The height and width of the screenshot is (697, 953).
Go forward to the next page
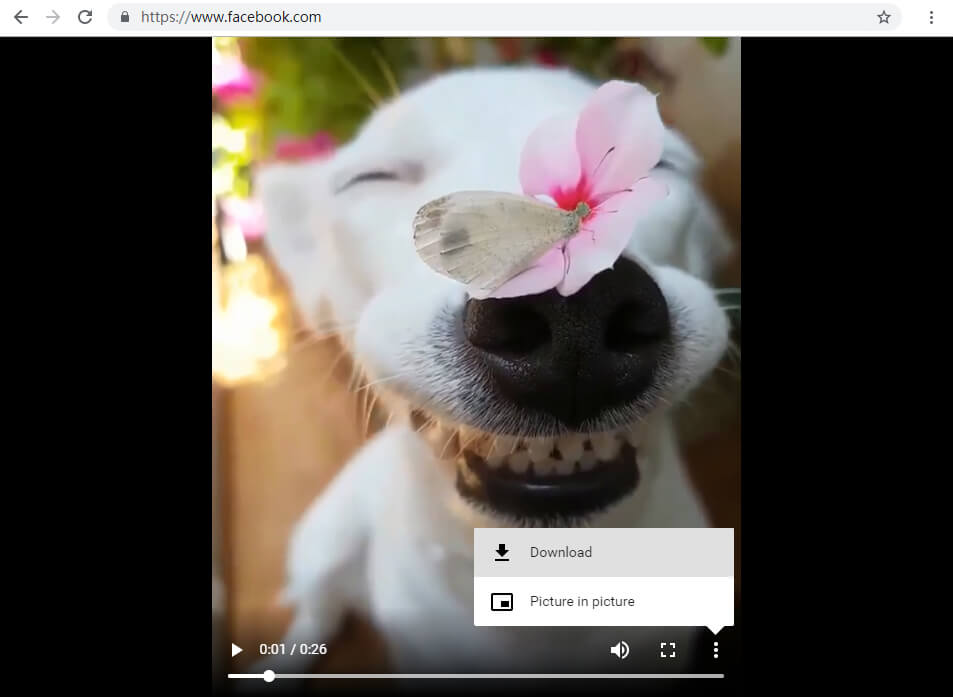(x=53, y=17)
